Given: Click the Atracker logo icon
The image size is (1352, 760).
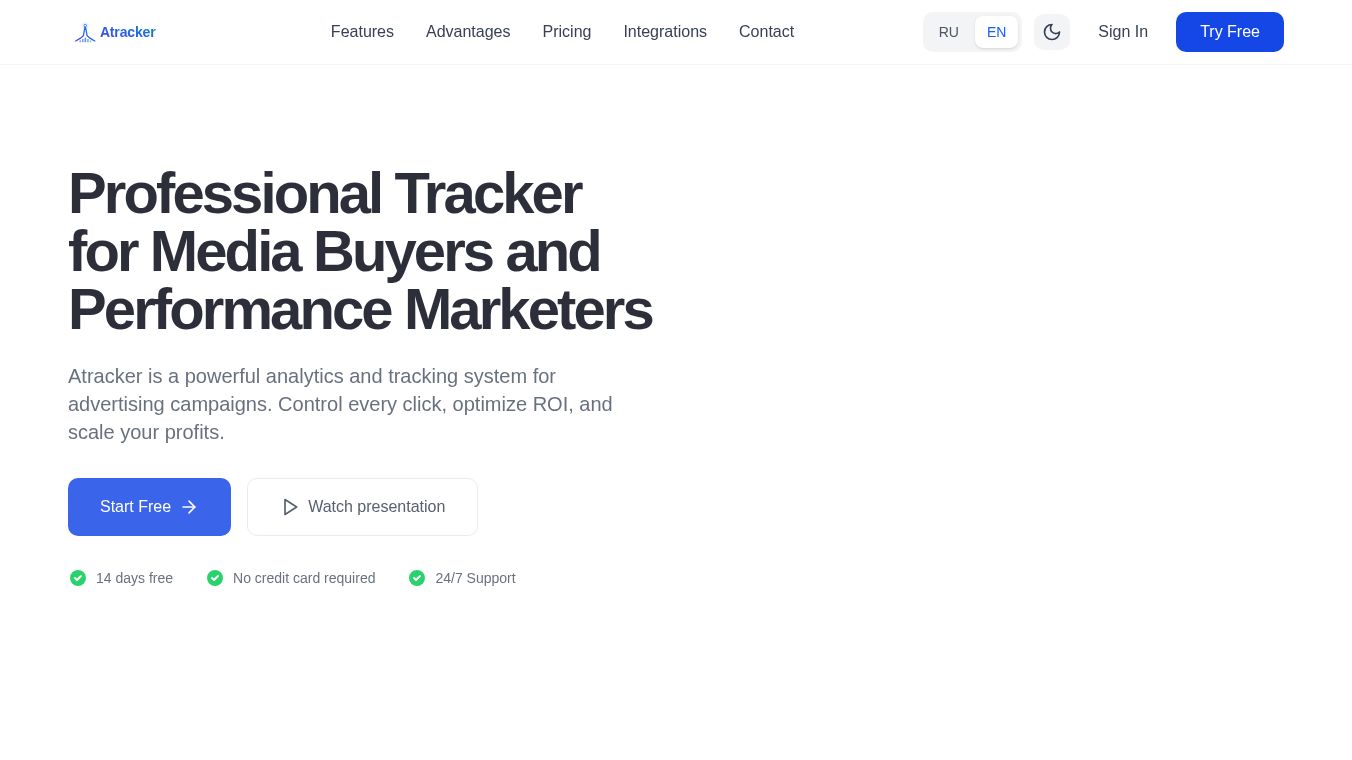Looking at the screenshot, I should tap(85, 33).
